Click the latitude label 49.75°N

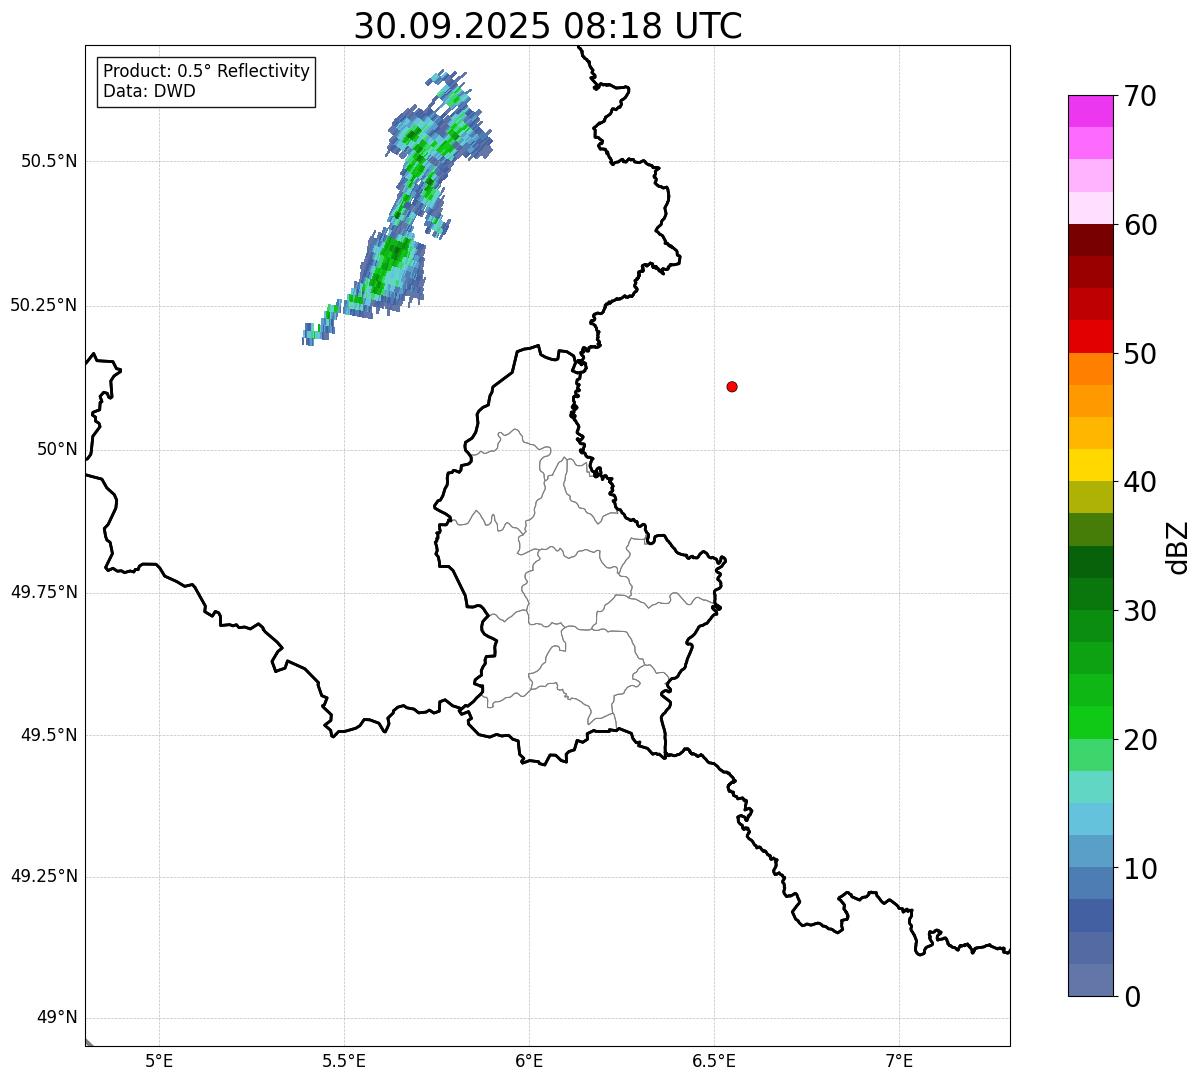point(44,592)
